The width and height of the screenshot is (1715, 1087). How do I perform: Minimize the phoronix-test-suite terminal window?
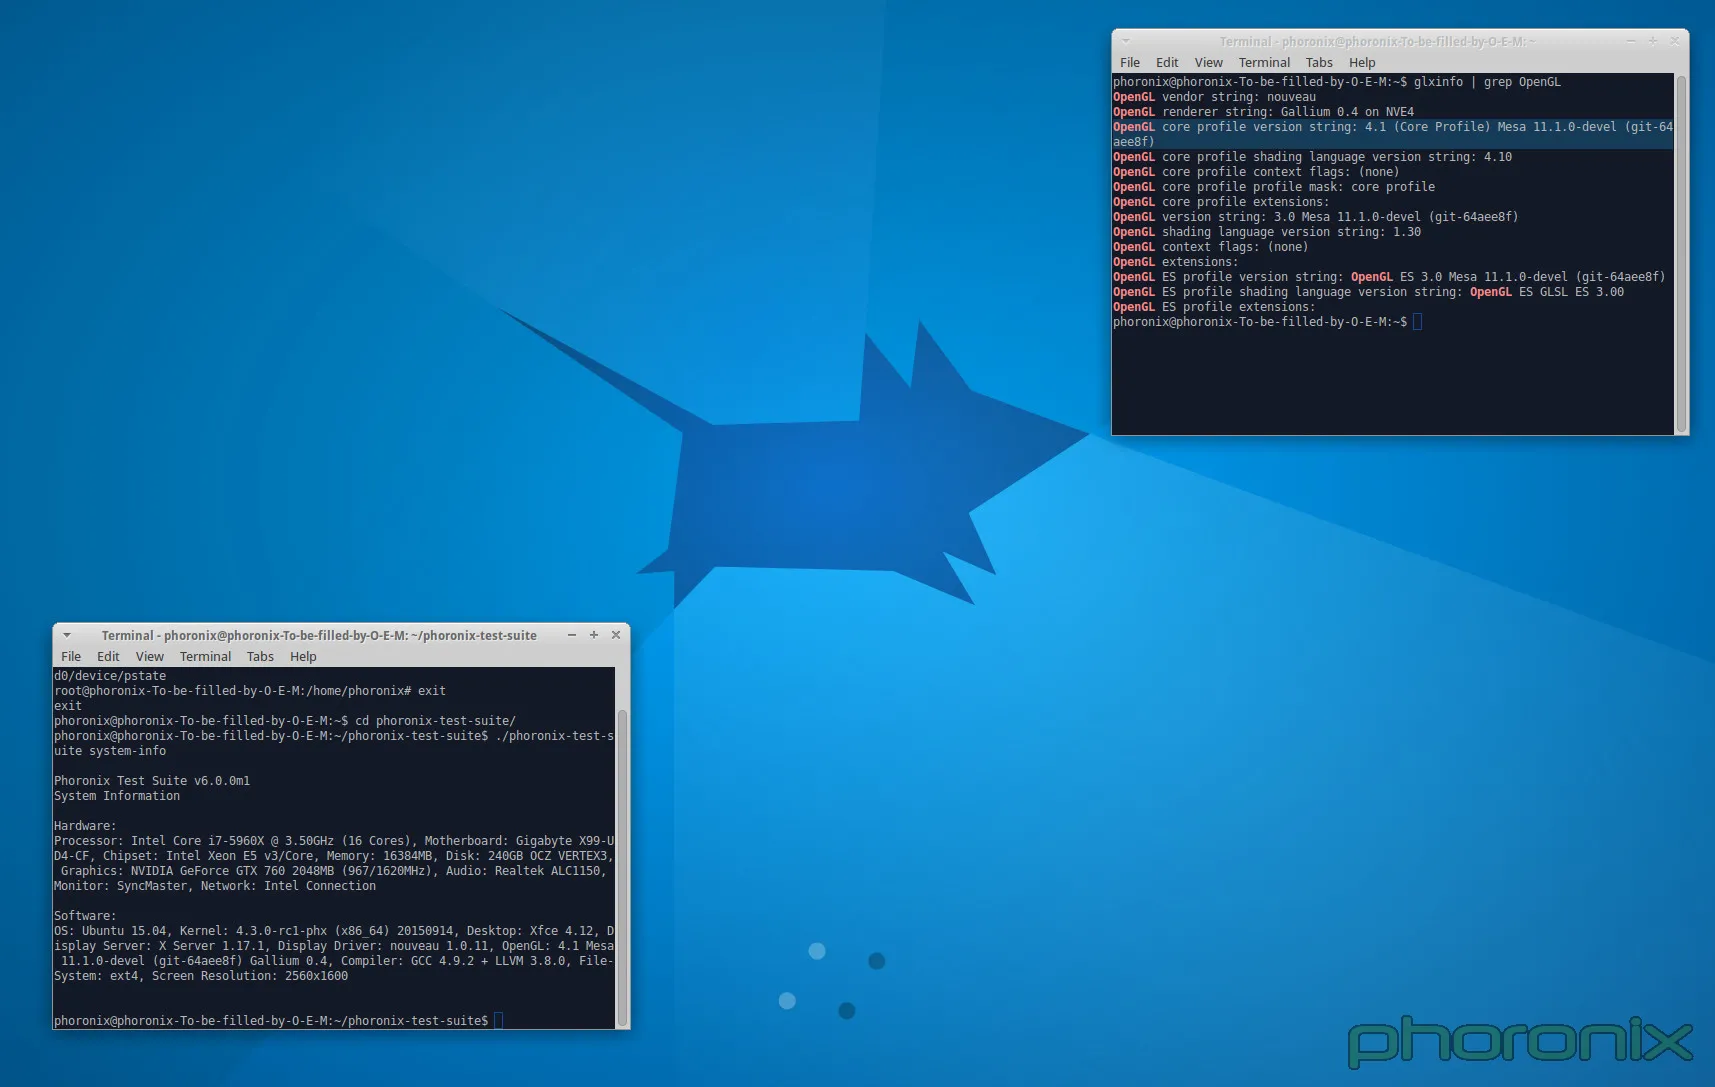(x=572, y=635)
